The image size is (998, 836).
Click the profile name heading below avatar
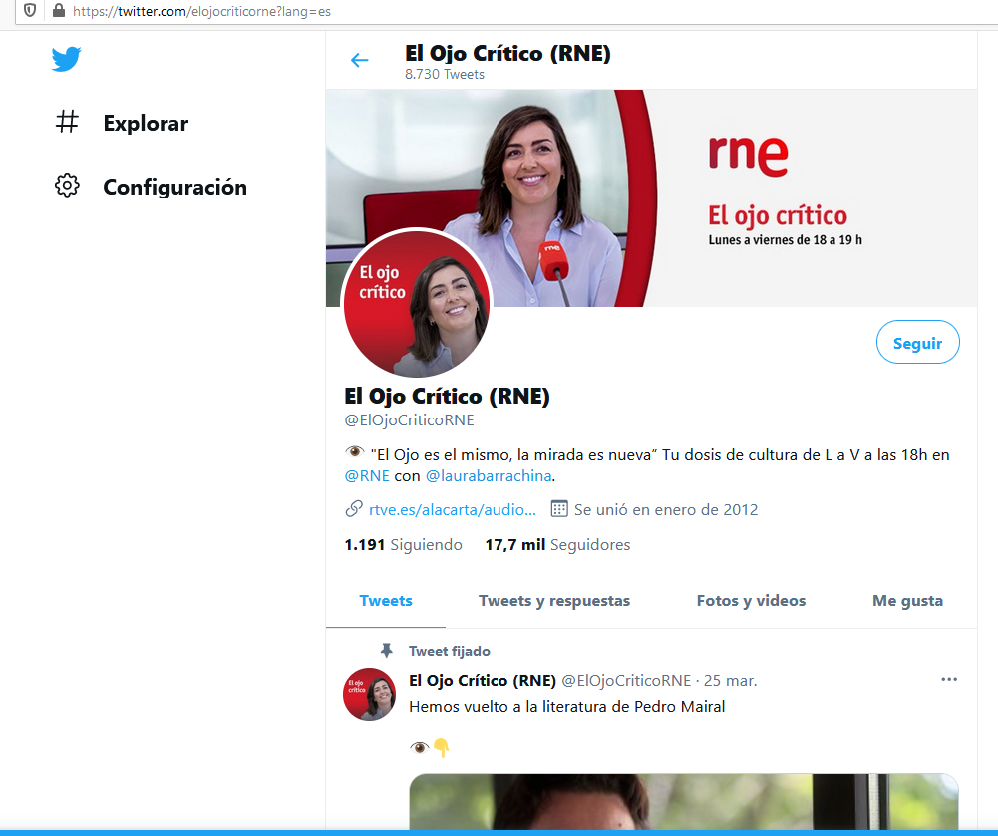tap(447, 396)
